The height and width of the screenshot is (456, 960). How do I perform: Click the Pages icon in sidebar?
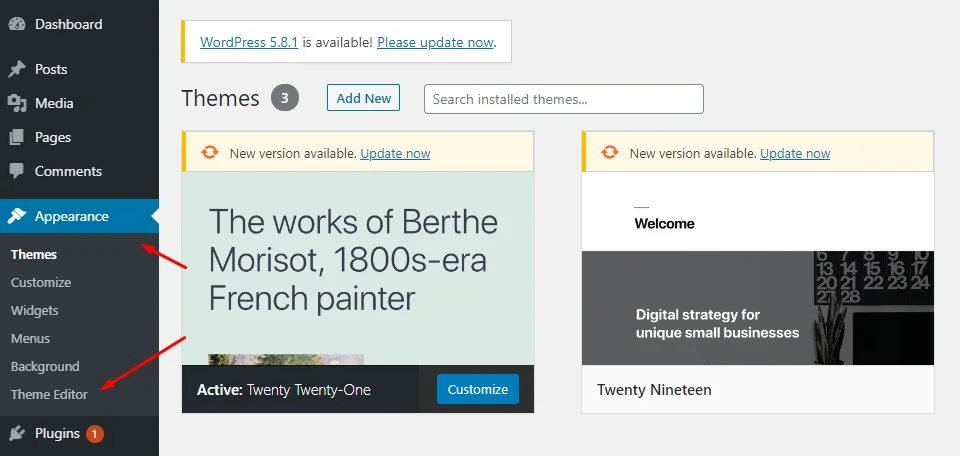[x=17, y=138]
